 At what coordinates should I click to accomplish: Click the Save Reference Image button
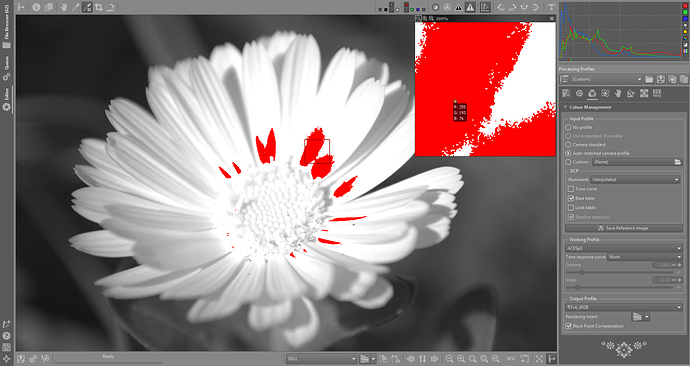624,228
